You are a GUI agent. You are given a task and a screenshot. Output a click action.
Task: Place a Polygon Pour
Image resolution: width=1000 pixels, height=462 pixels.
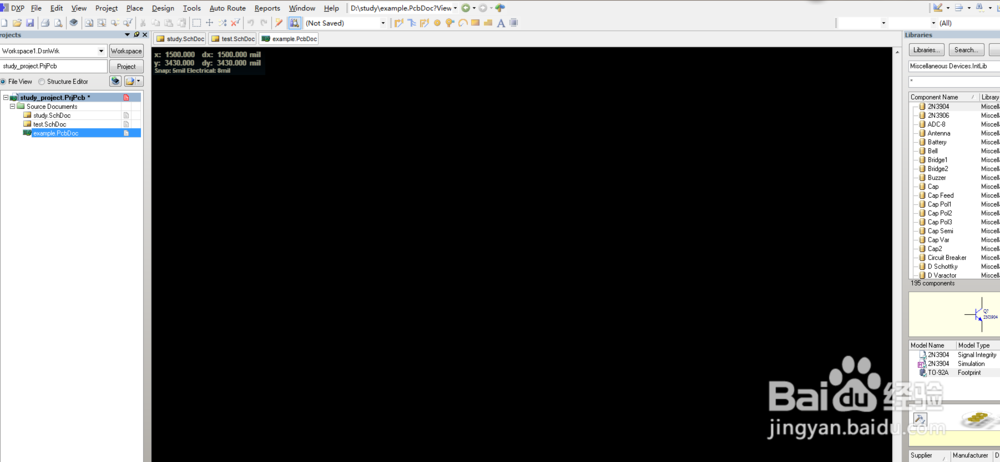(488, 23)
